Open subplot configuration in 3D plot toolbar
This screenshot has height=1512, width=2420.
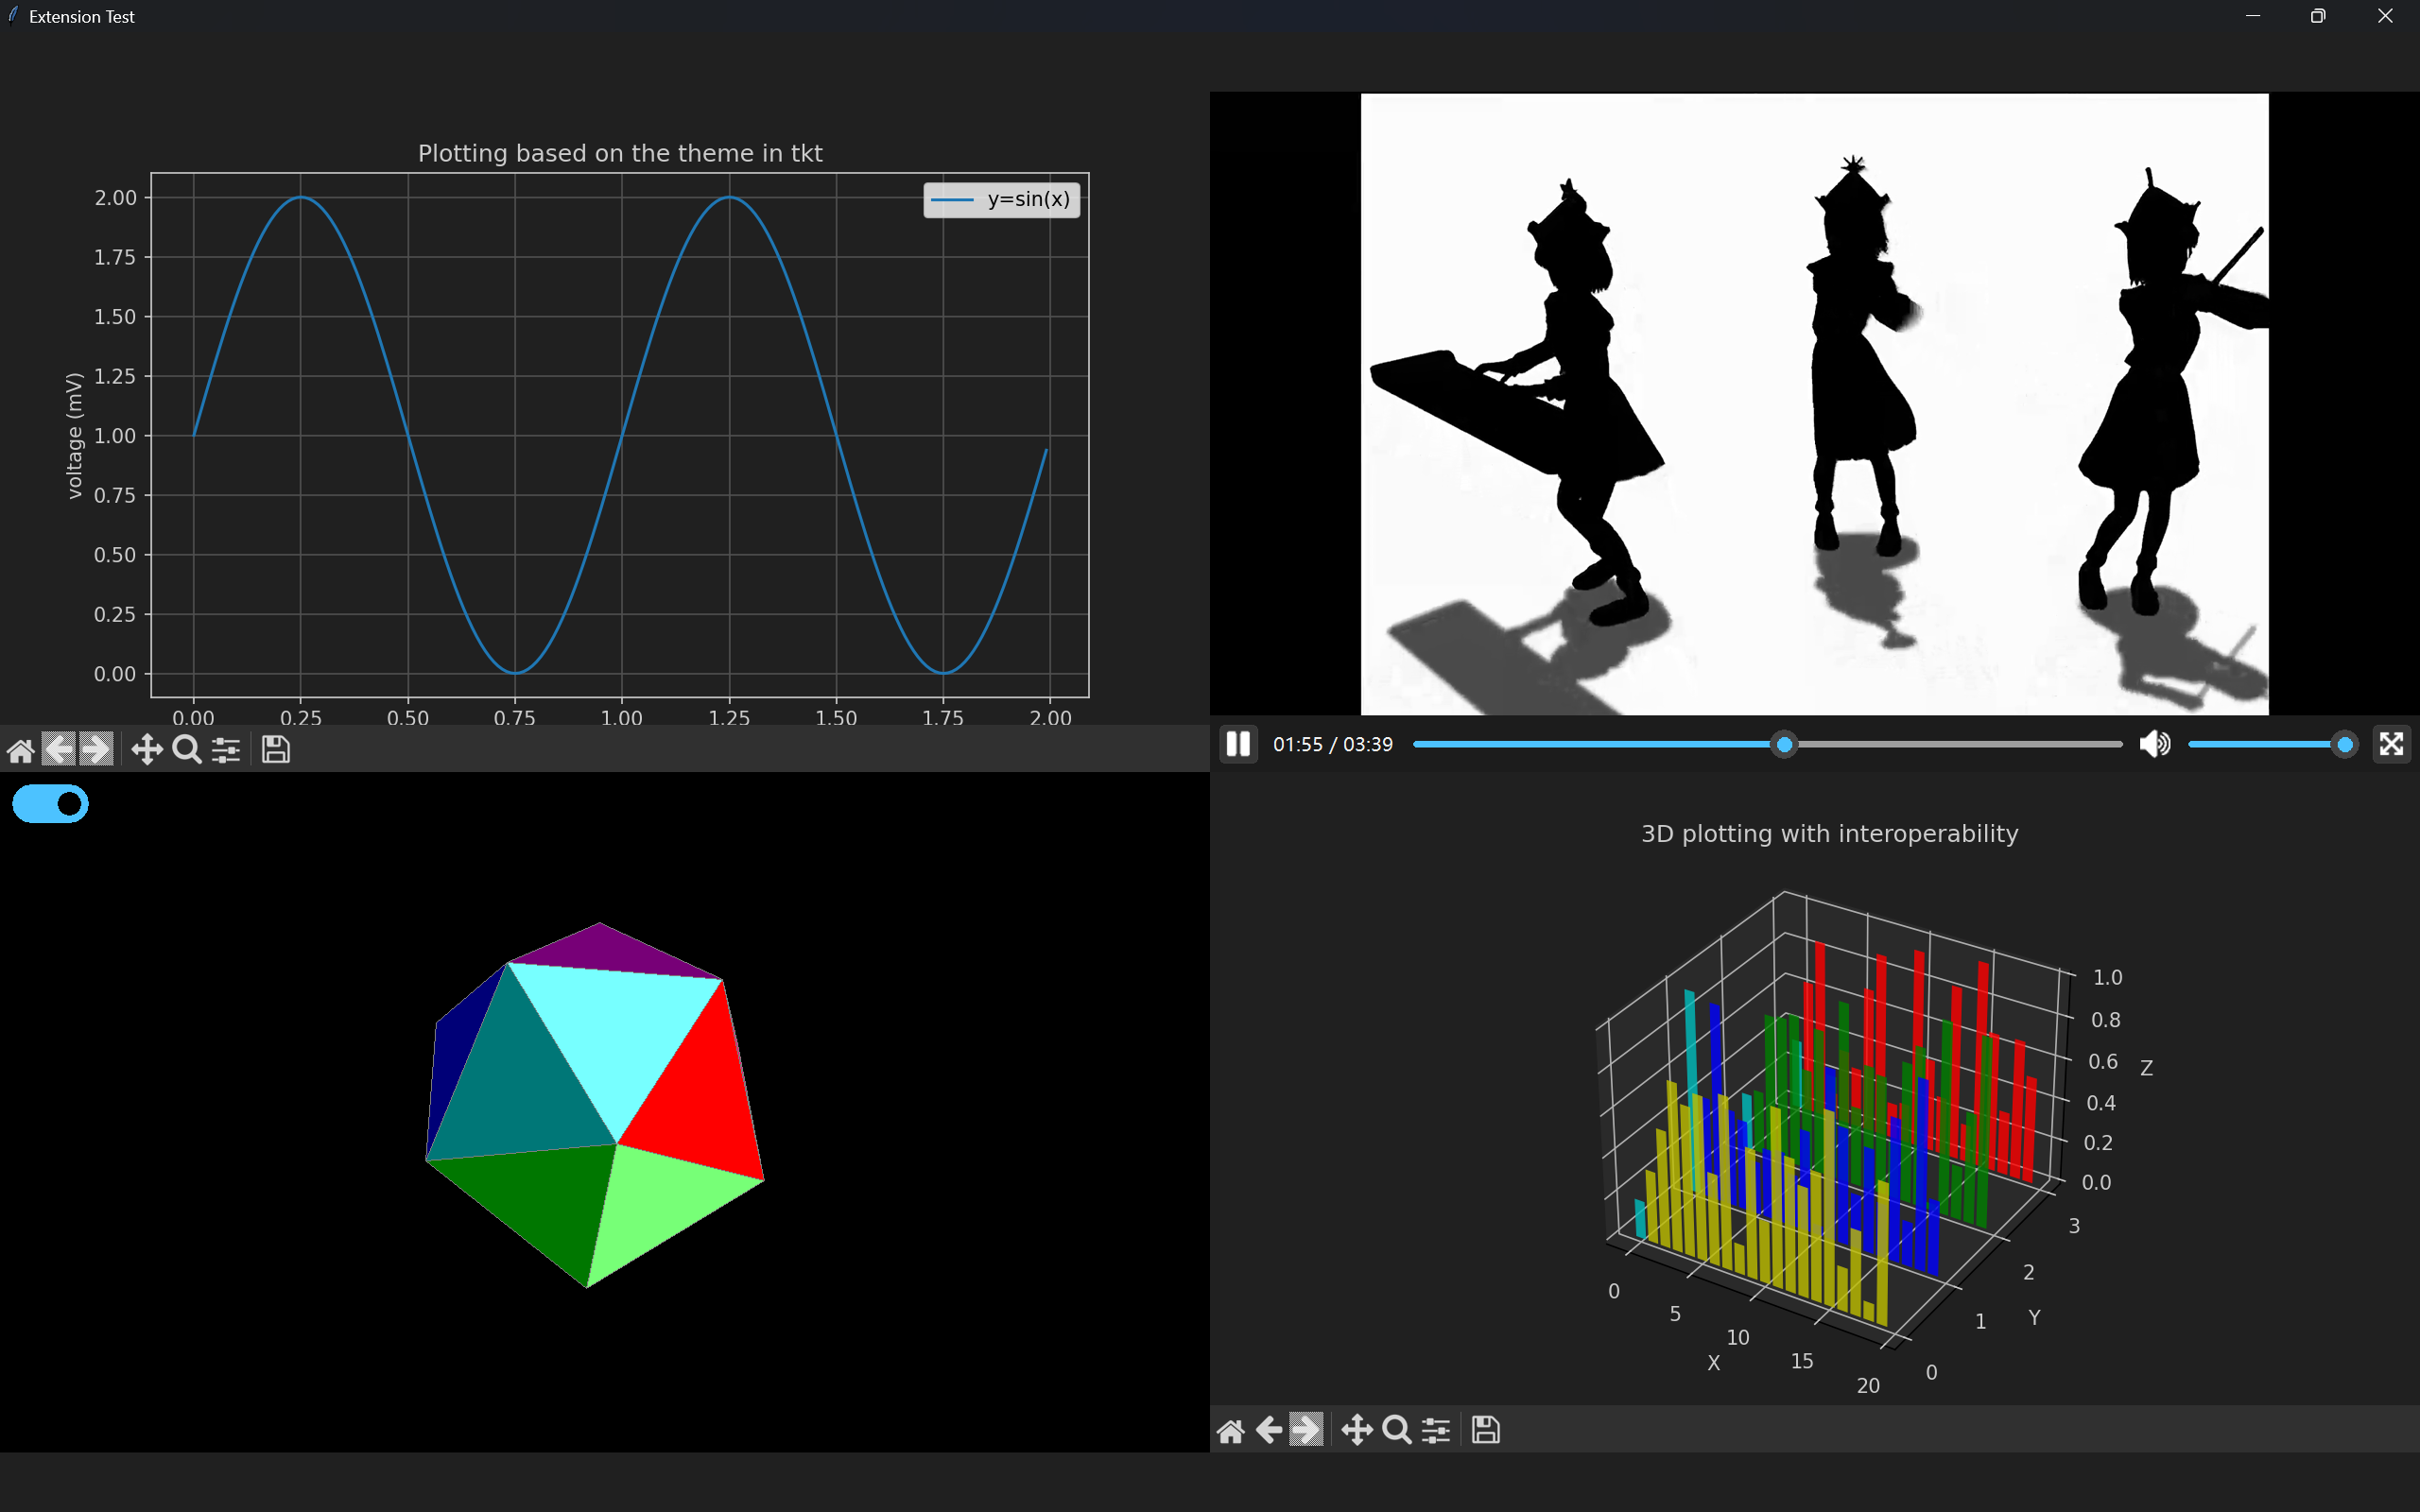click(1437, 1430)
